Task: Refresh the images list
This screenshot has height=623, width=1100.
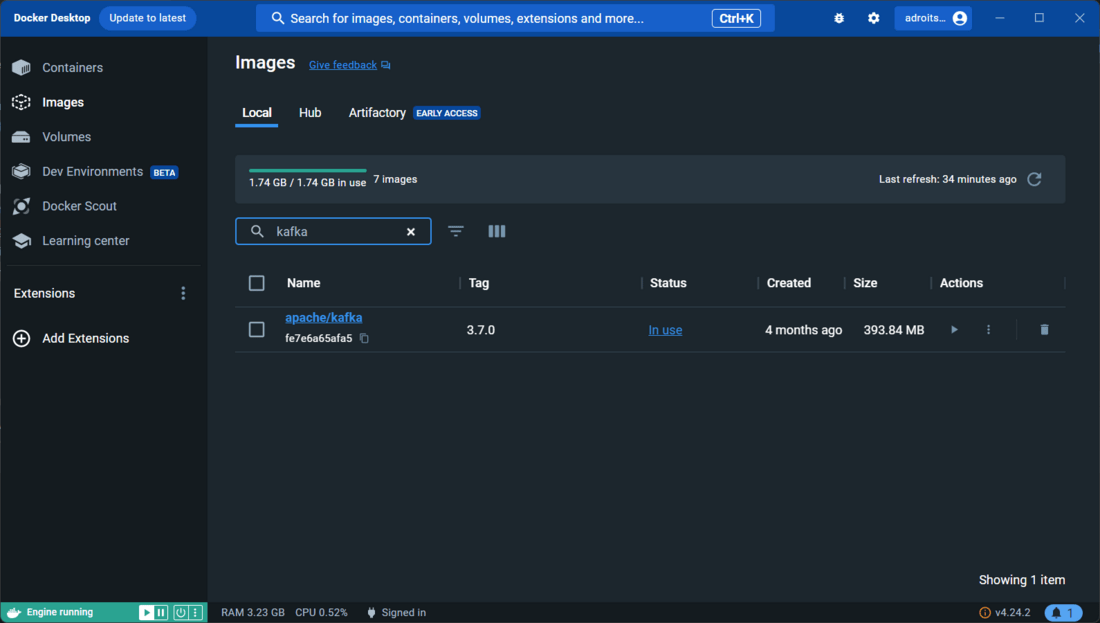Action: (x=1034, y=179)
